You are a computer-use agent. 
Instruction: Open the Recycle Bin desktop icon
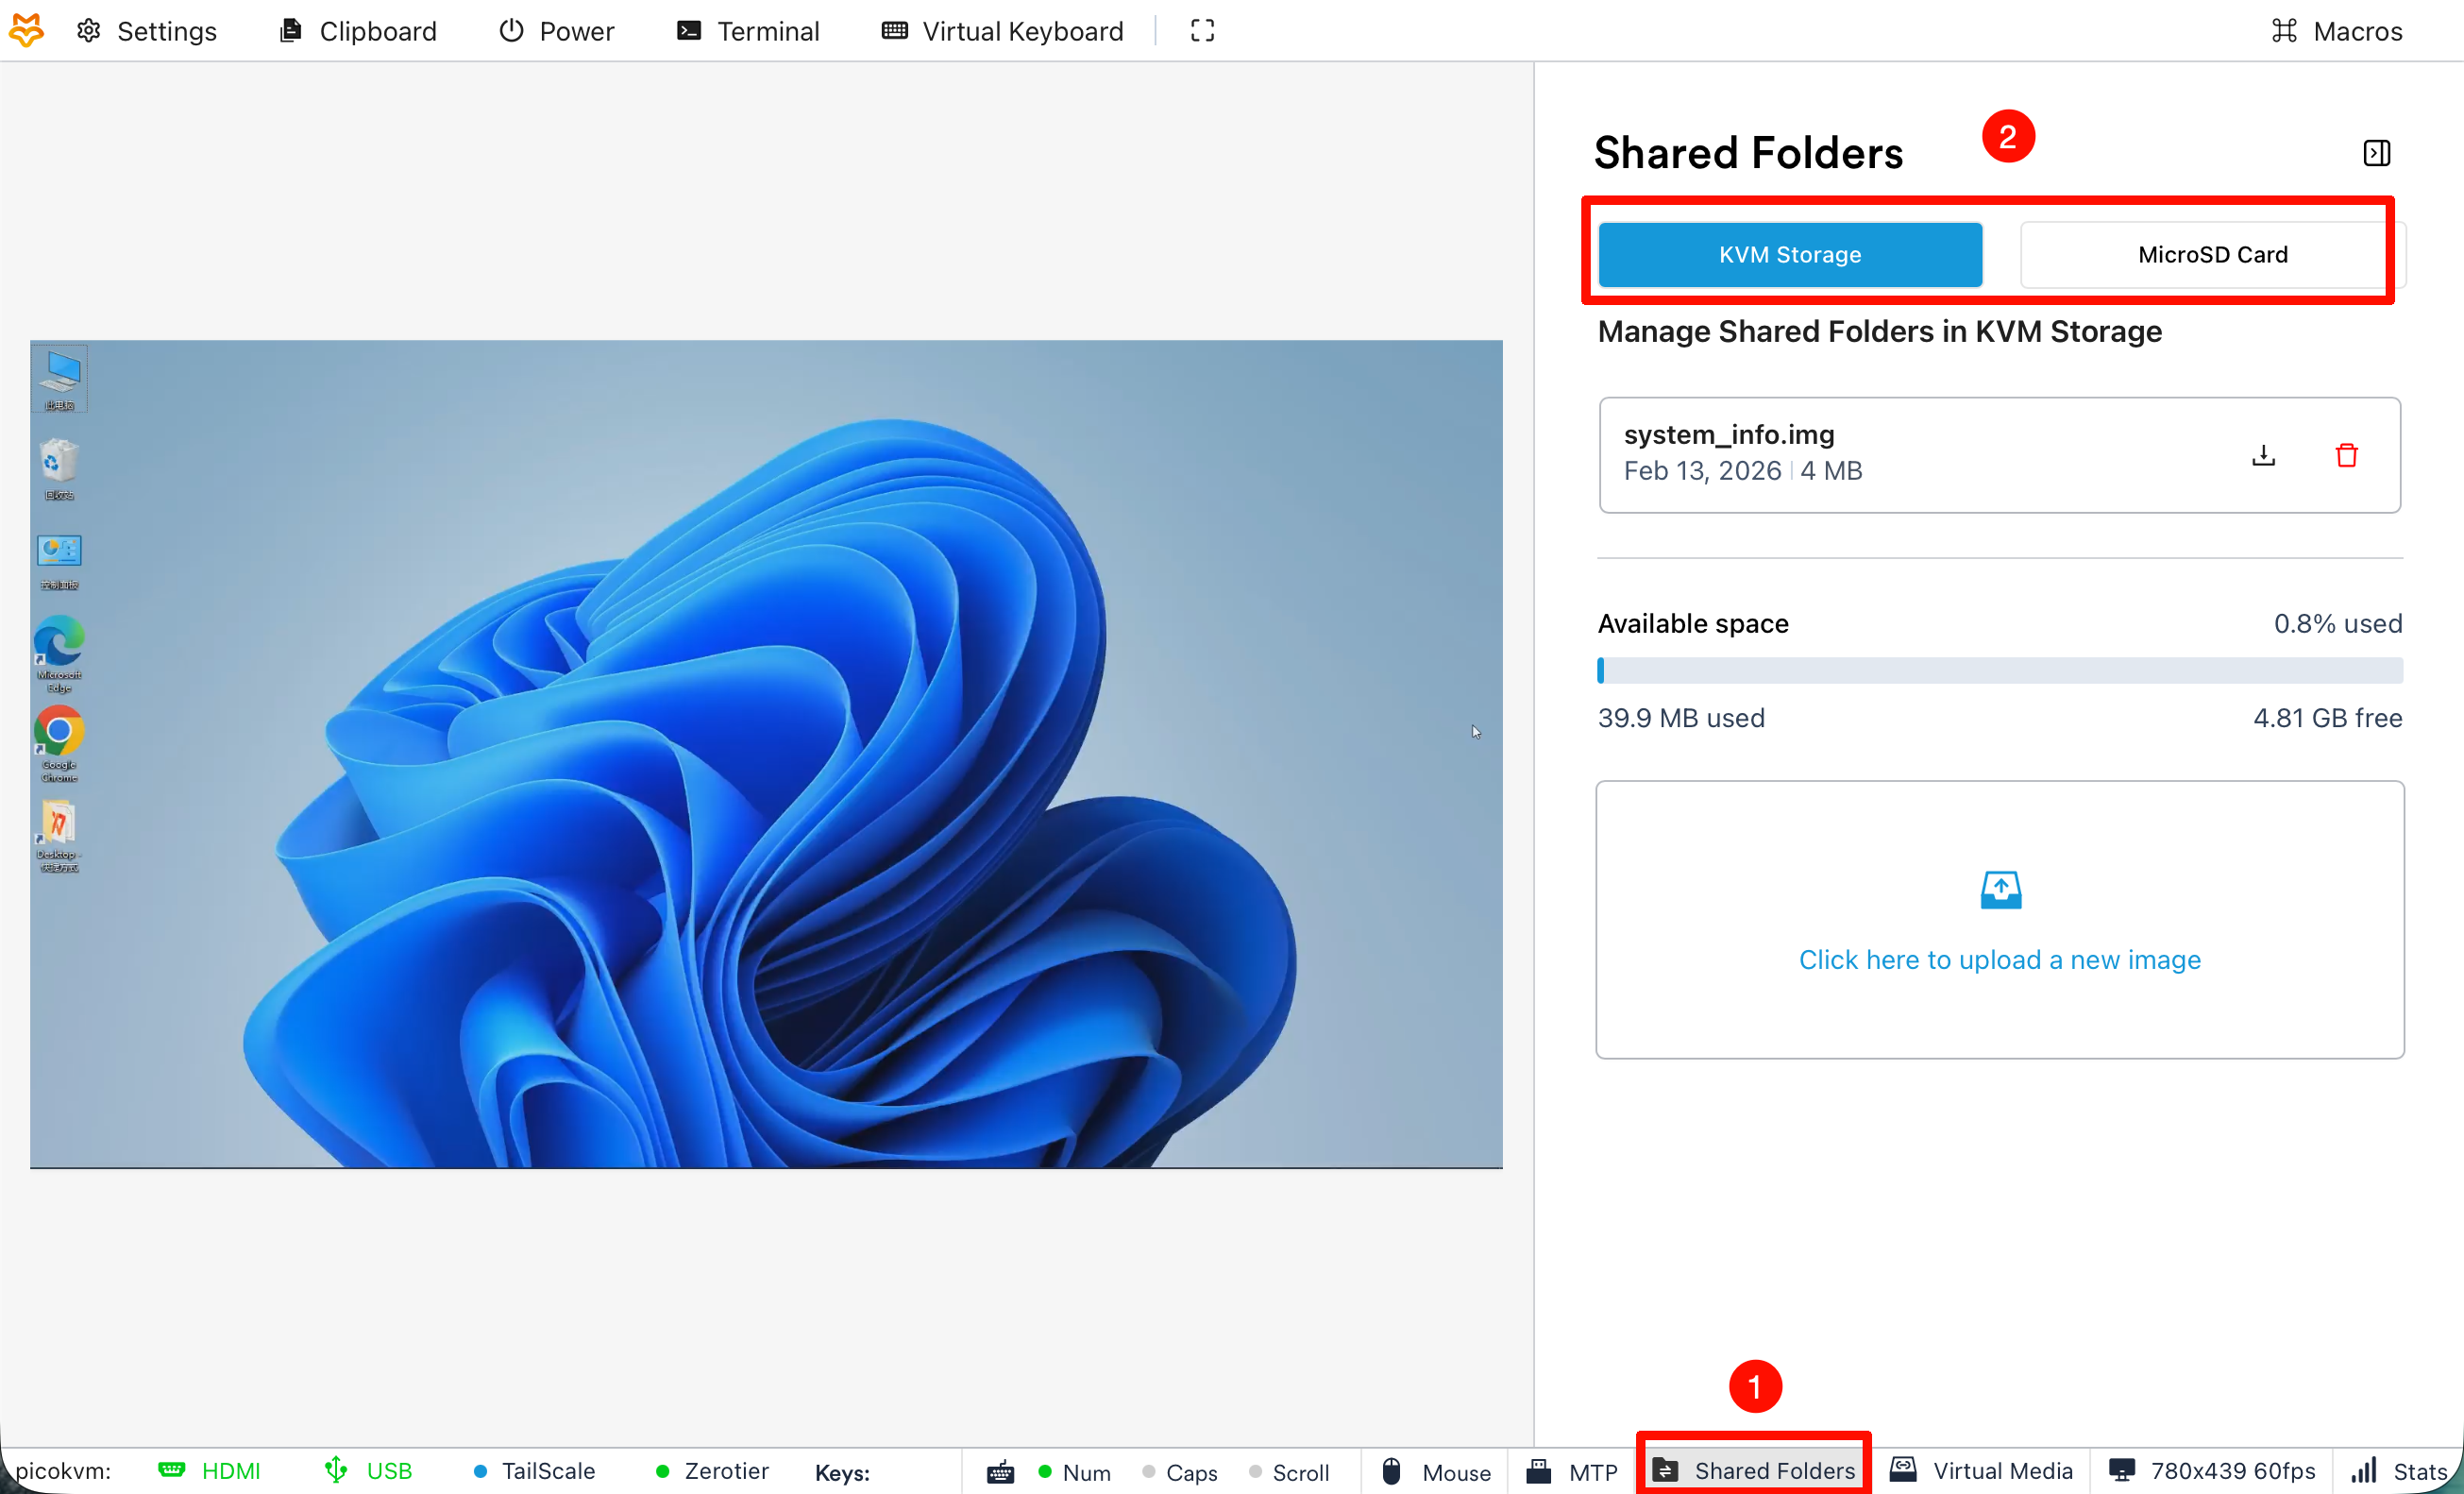click(x=59, y=462)
